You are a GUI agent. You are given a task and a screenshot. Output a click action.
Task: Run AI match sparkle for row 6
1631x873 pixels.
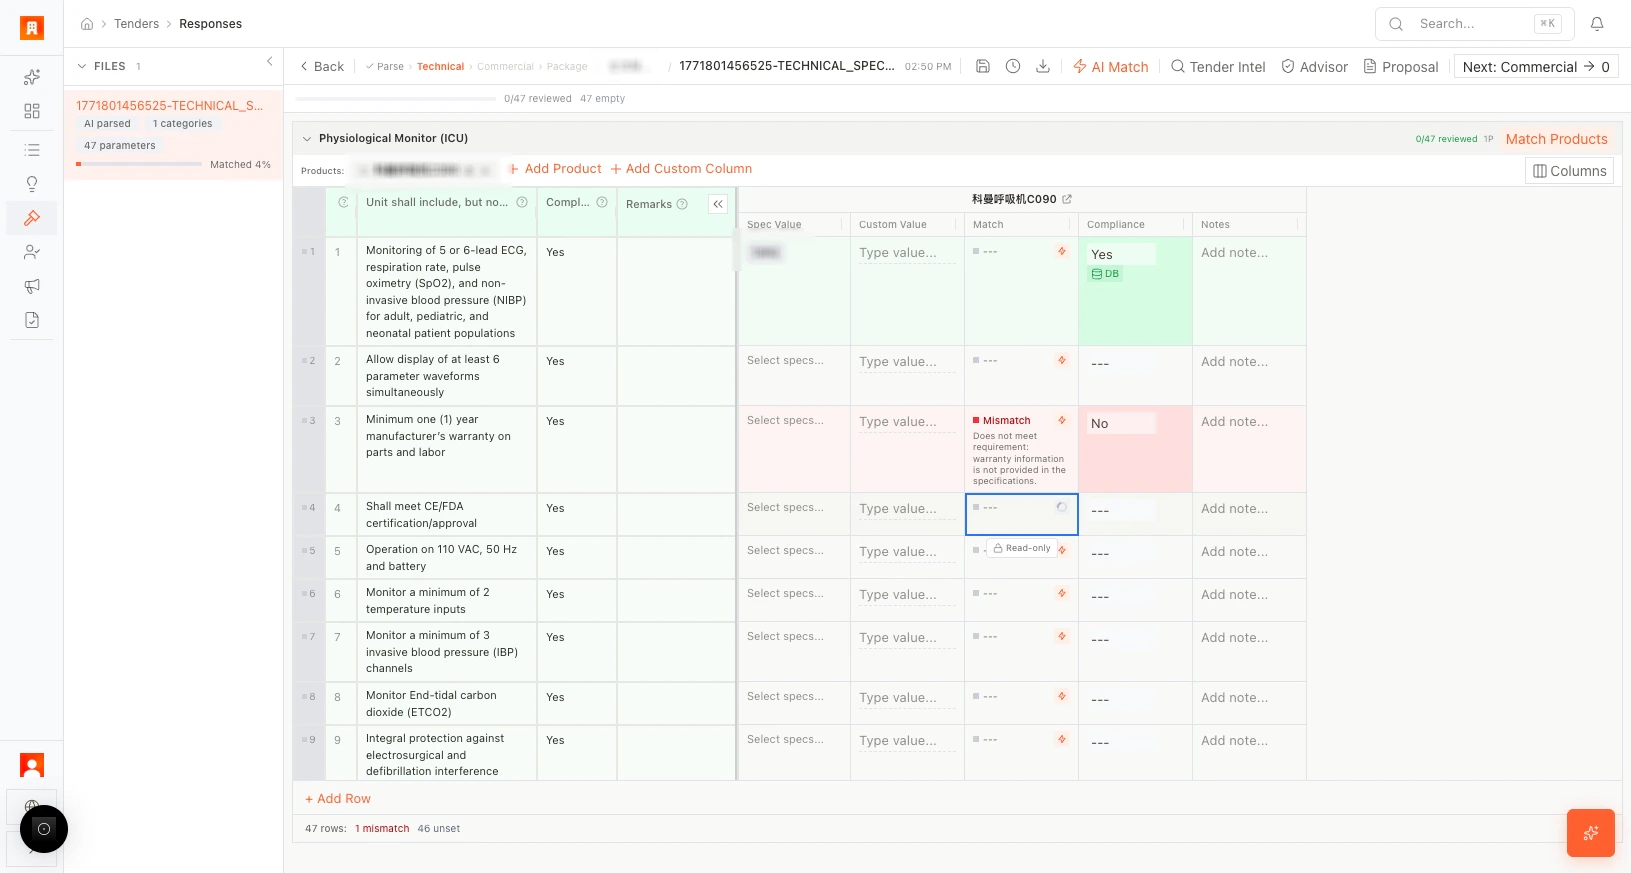click(1062, 593)
